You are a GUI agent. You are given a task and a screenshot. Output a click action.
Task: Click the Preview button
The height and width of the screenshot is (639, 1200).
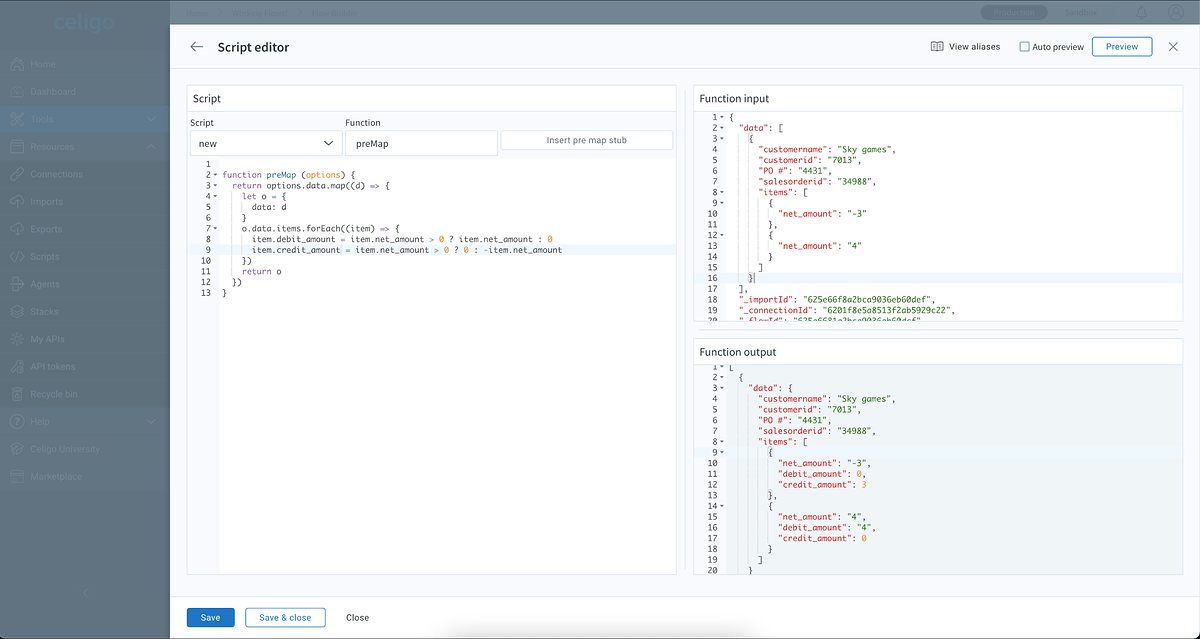(x=1121, y=47)
